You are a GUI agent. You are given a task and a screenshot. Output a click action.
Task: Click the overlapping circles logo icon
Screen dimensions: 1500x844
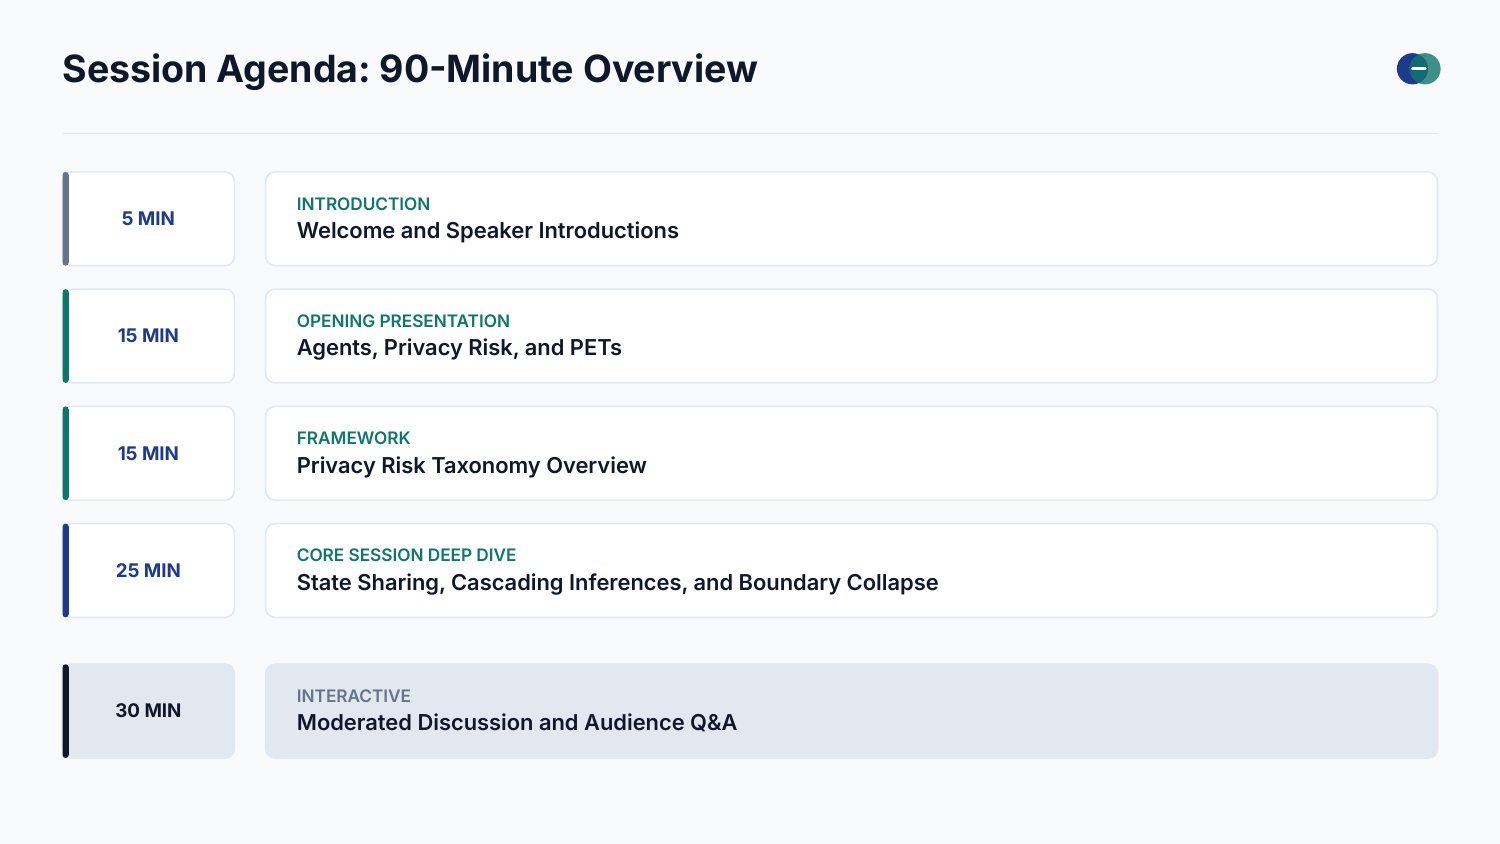click(x=1418, y=69)
